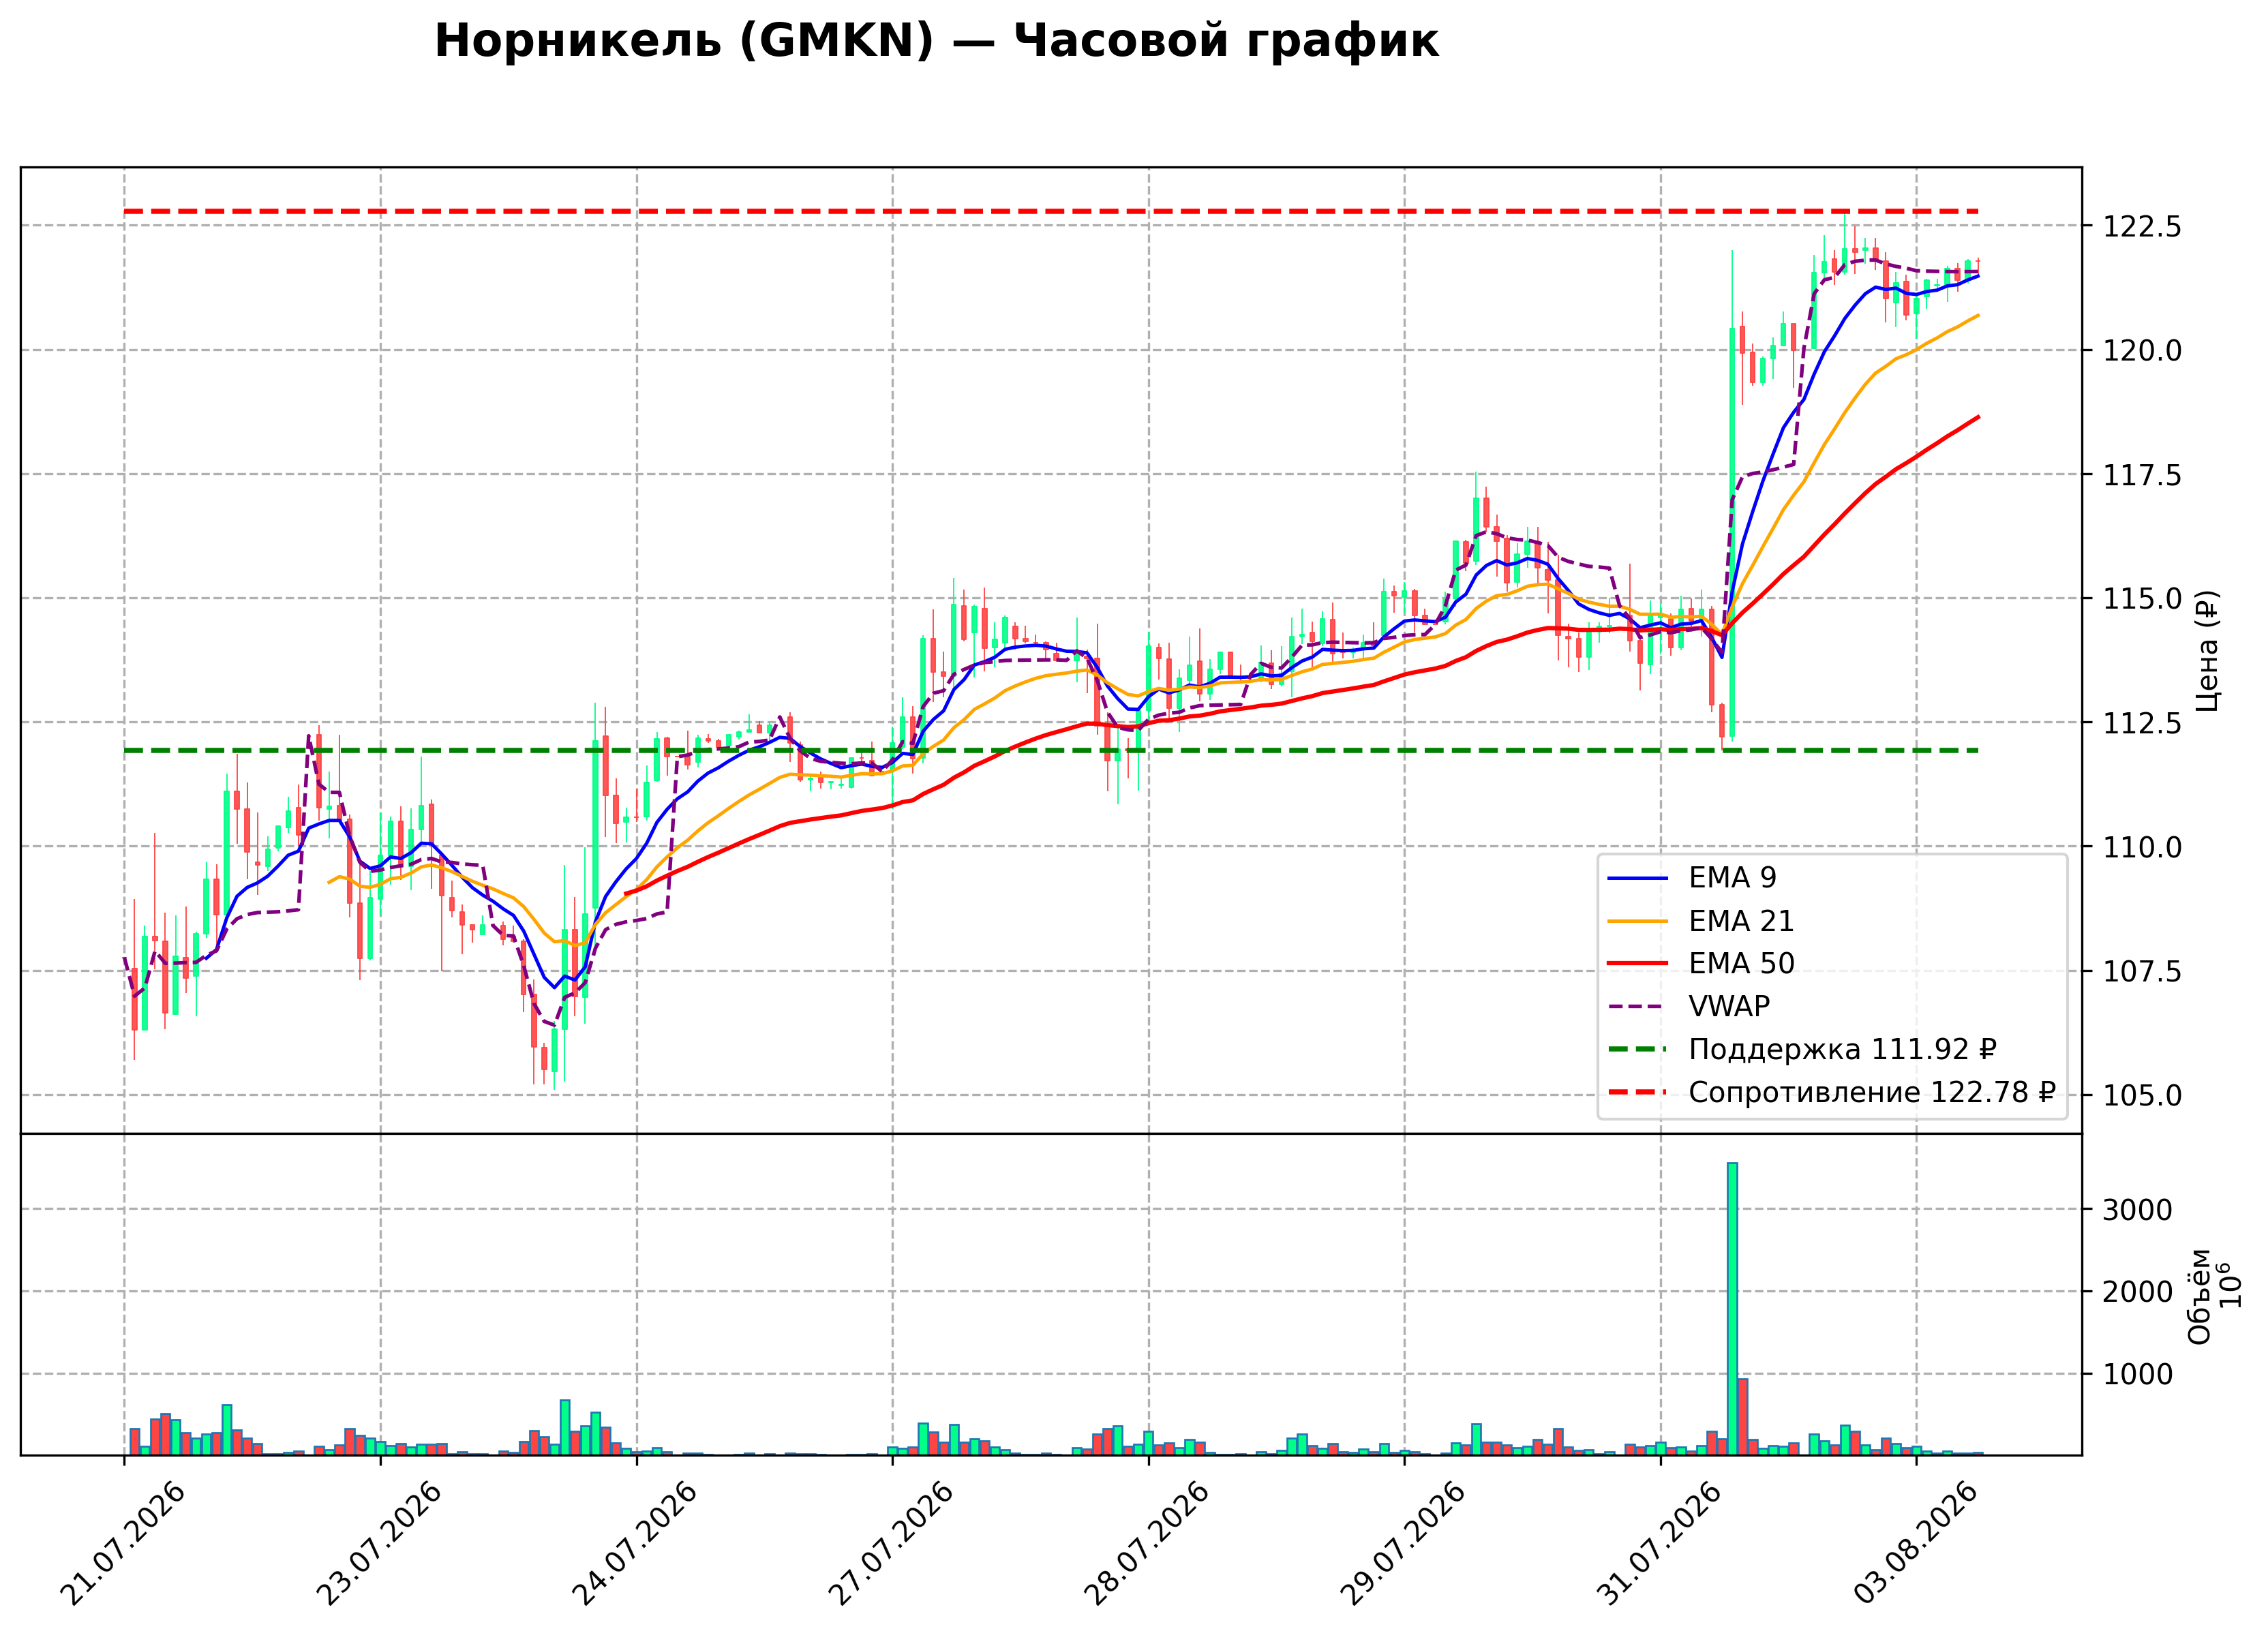This screenshot has height=1631, width=2268.
Task: Click the tall red volume bar after the spike
Action: pos(1743,1417)
